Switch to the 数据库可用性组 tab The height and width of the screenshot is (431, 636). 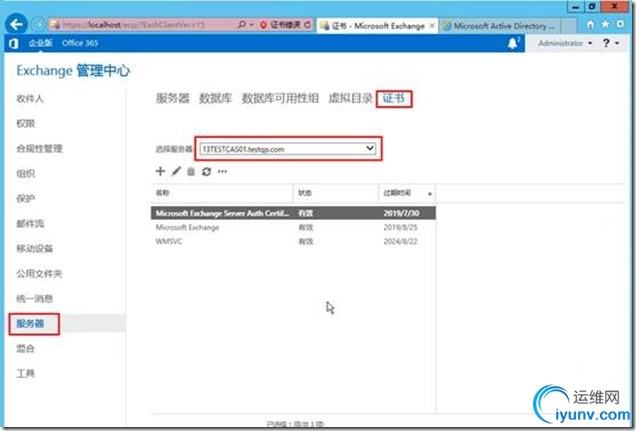(280, 98)
